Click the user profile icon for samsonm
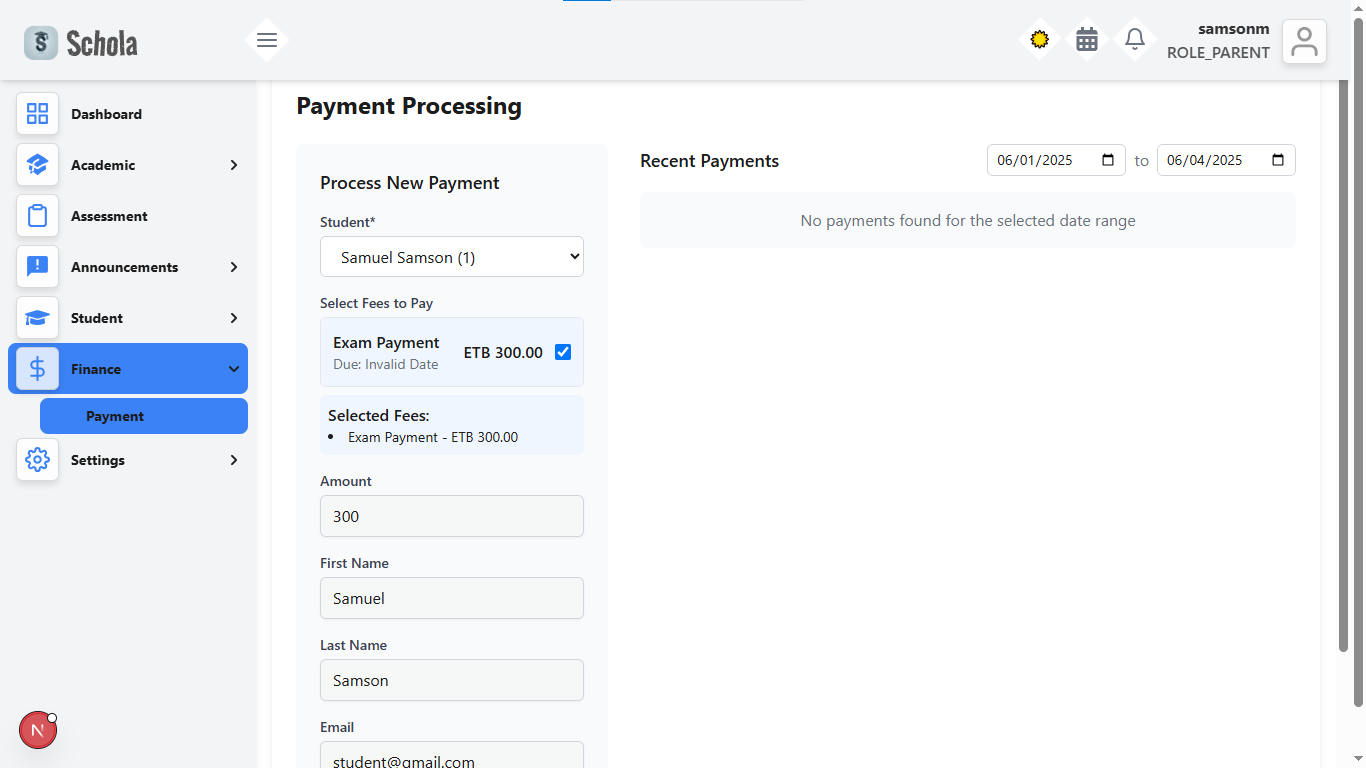This screenshot has width=1366, height=768. point(1304,41)
